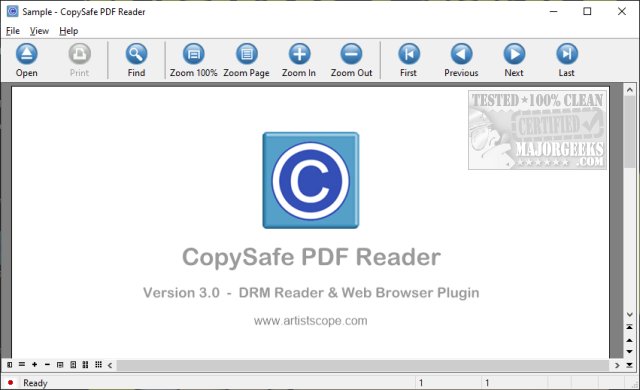The height and width of the screenshot is (390, 640).
Task: Click the greyed-out Print icon
Action: point(79,54)
